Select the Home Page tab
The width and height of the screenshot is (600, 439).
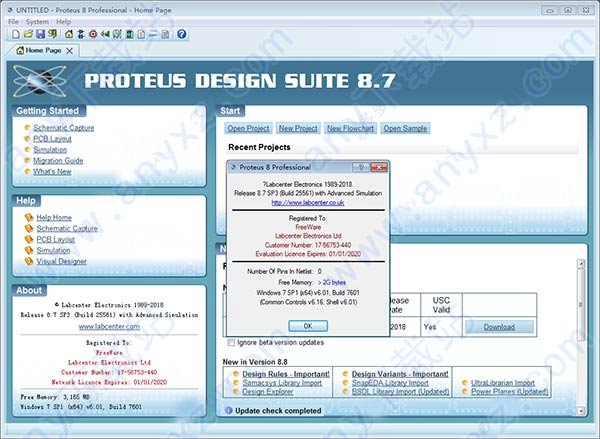click(43, 51)
